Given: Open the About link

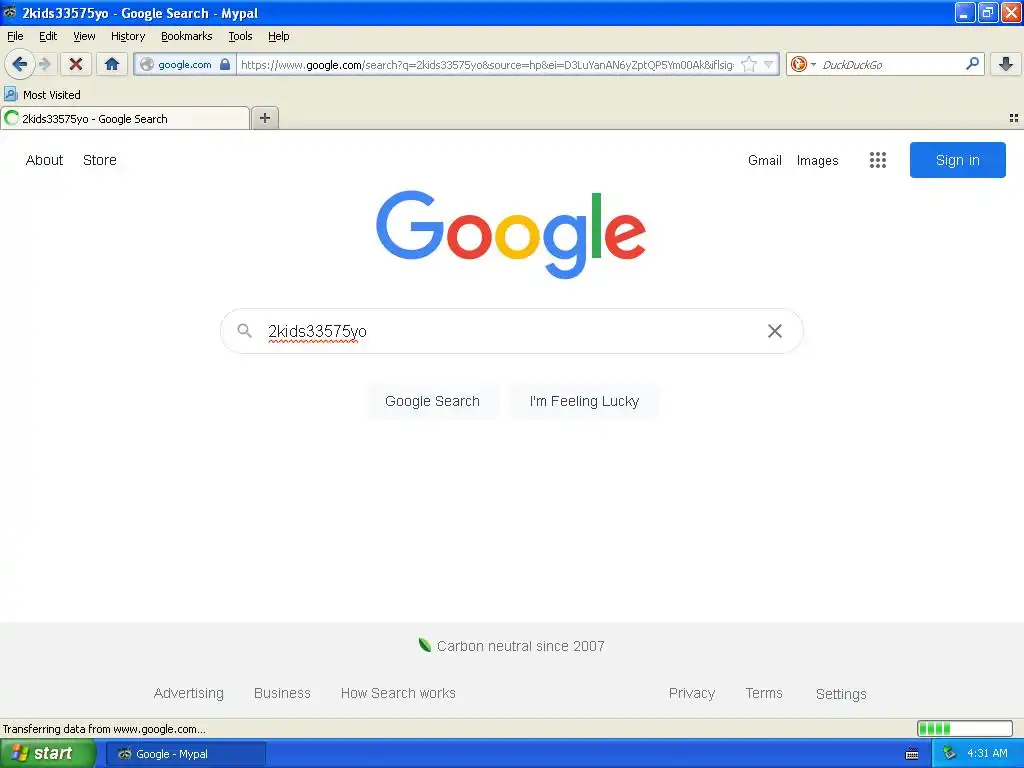Looking at the screenshot, I should (44, 160).
